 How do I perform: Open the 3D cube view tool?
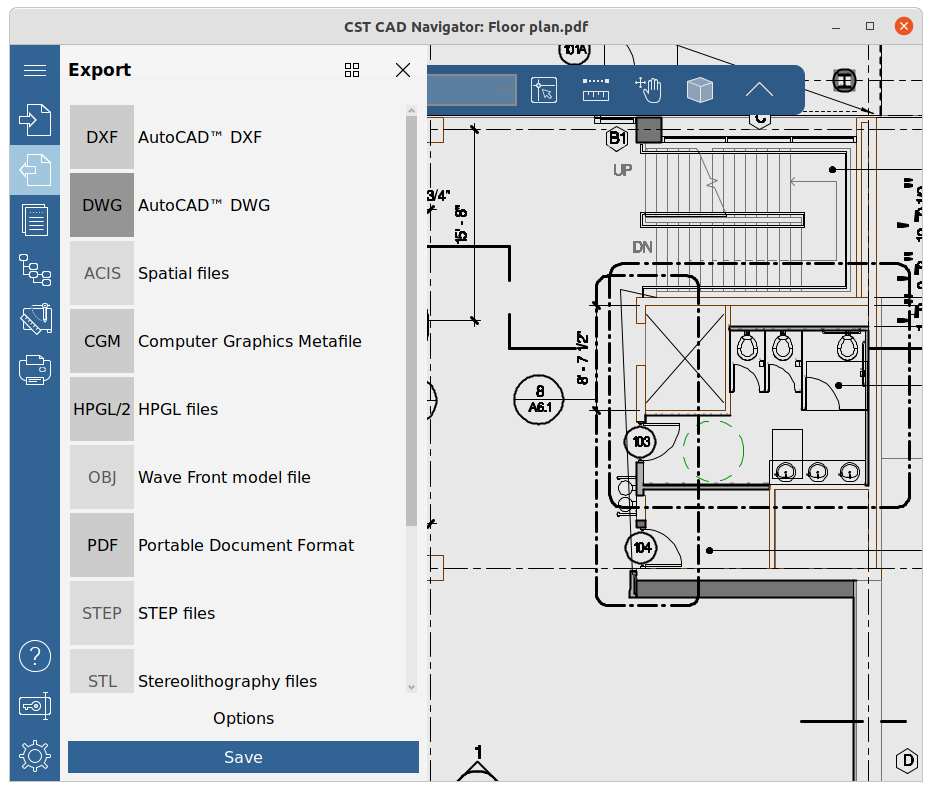(x=700, y=90)
